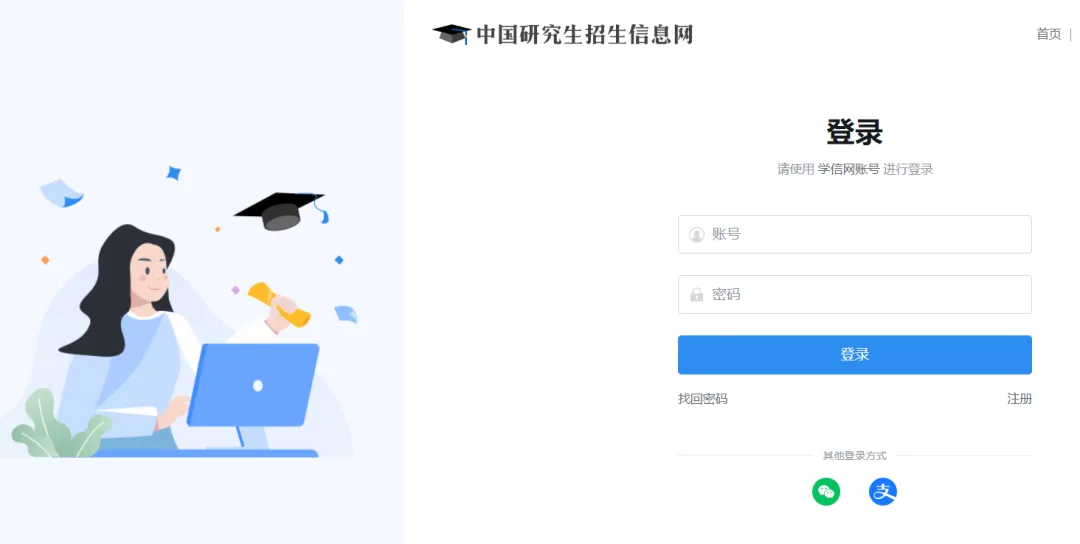Click the large 登录 heading
Screen dimensions: 1080x544
point(855,132)
